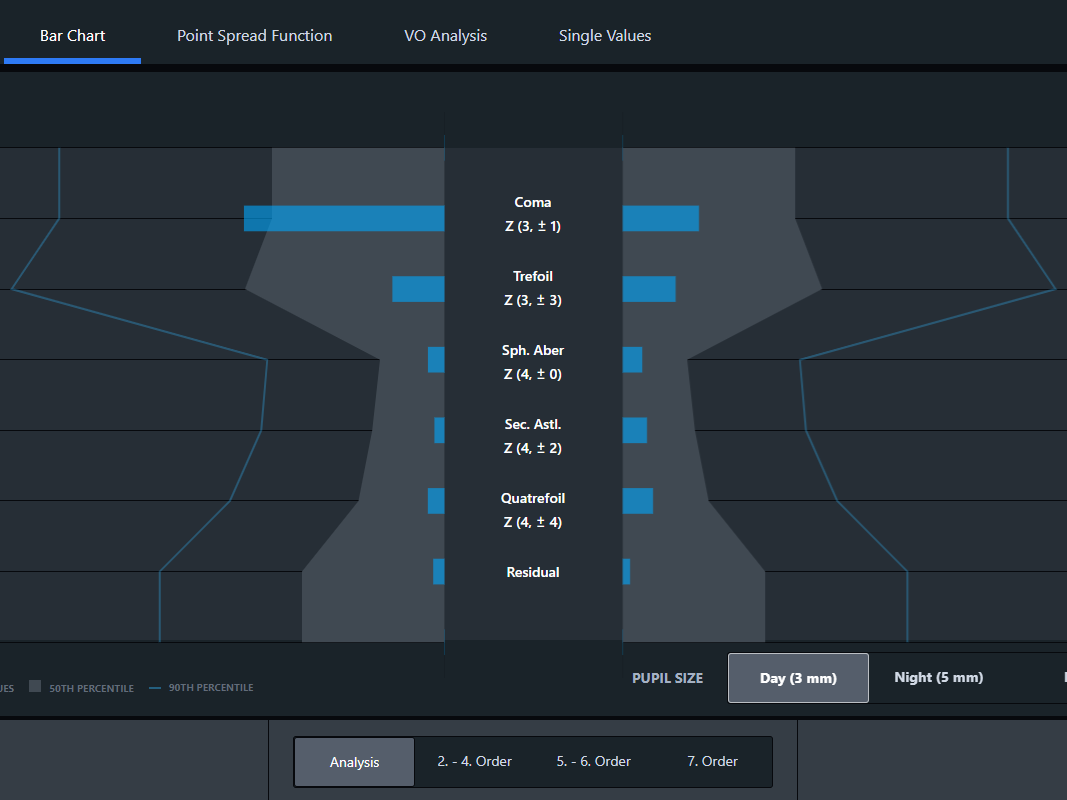Show the 5. - 6. Order aberrations
The width and height of the screenshot is (1067, 800).
[593, 762]
